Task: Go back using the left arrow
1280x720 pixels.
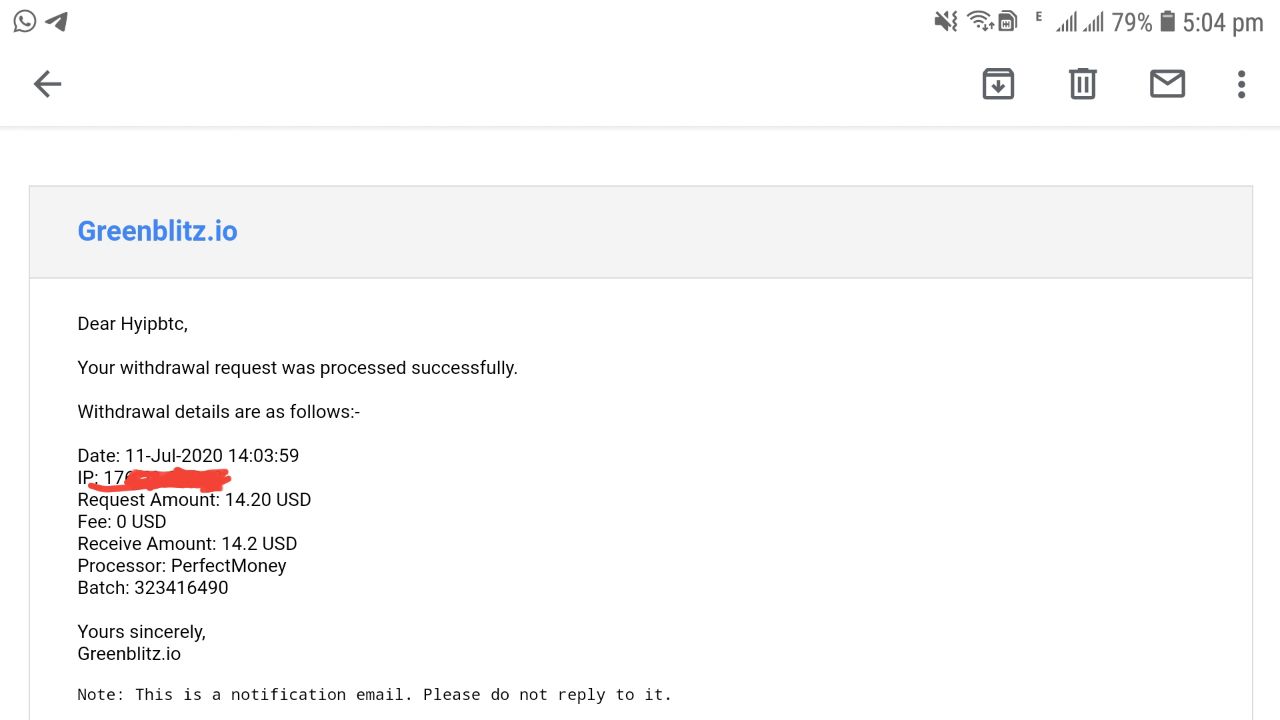Action: pyautogui.click(x=47, y=84)
